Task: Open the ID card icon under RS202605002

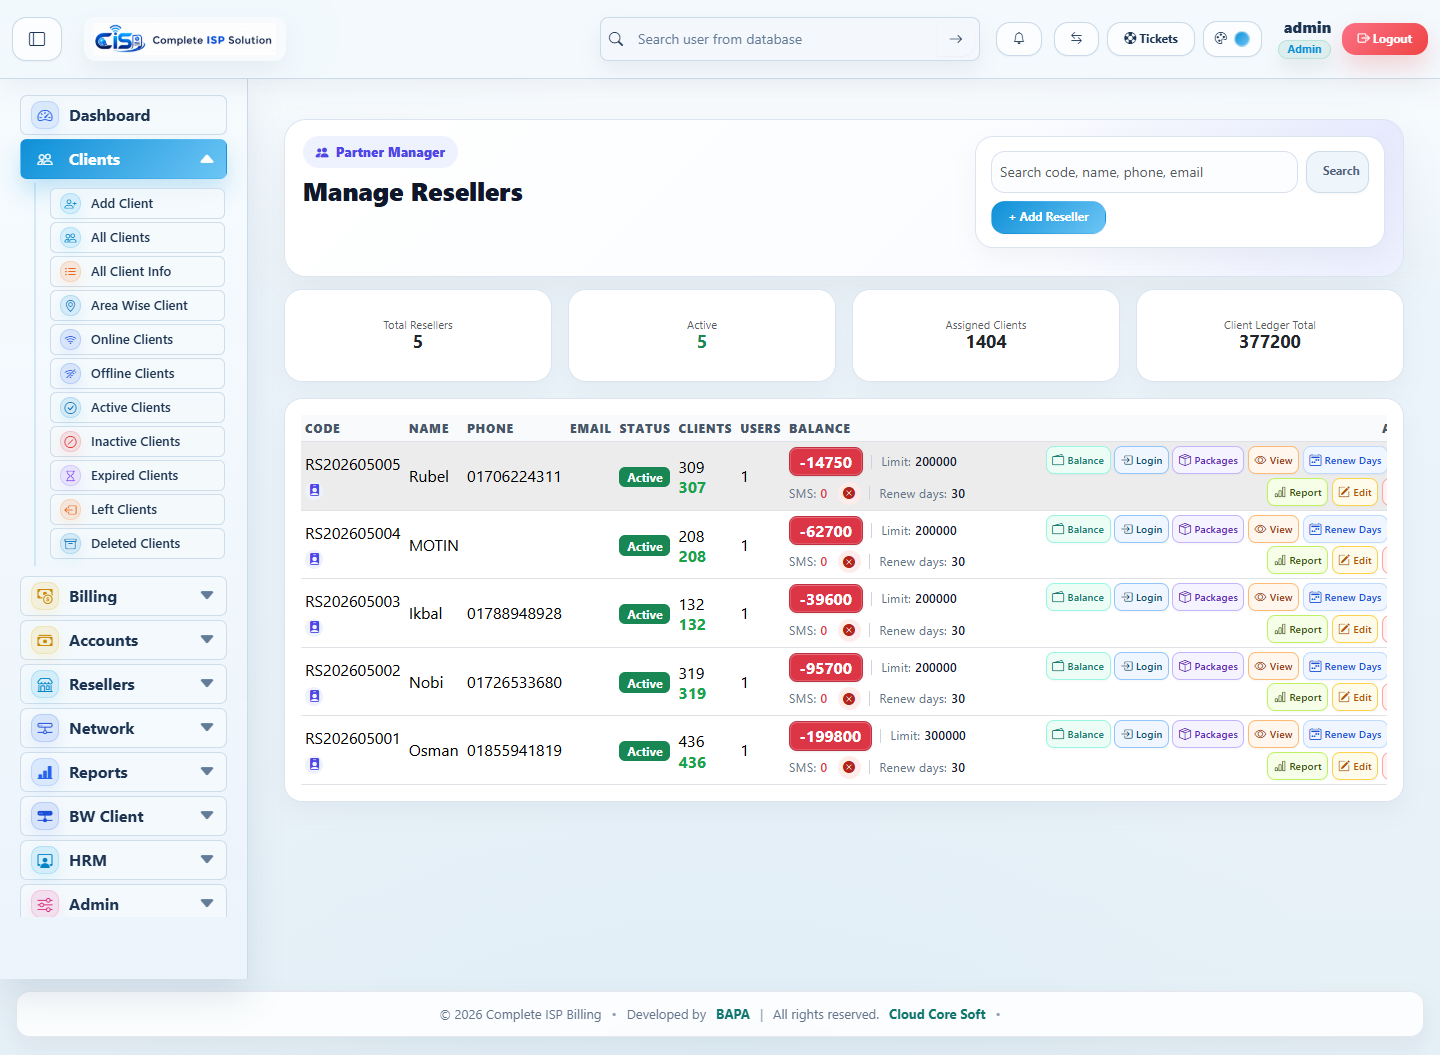Action: [314, 696]
